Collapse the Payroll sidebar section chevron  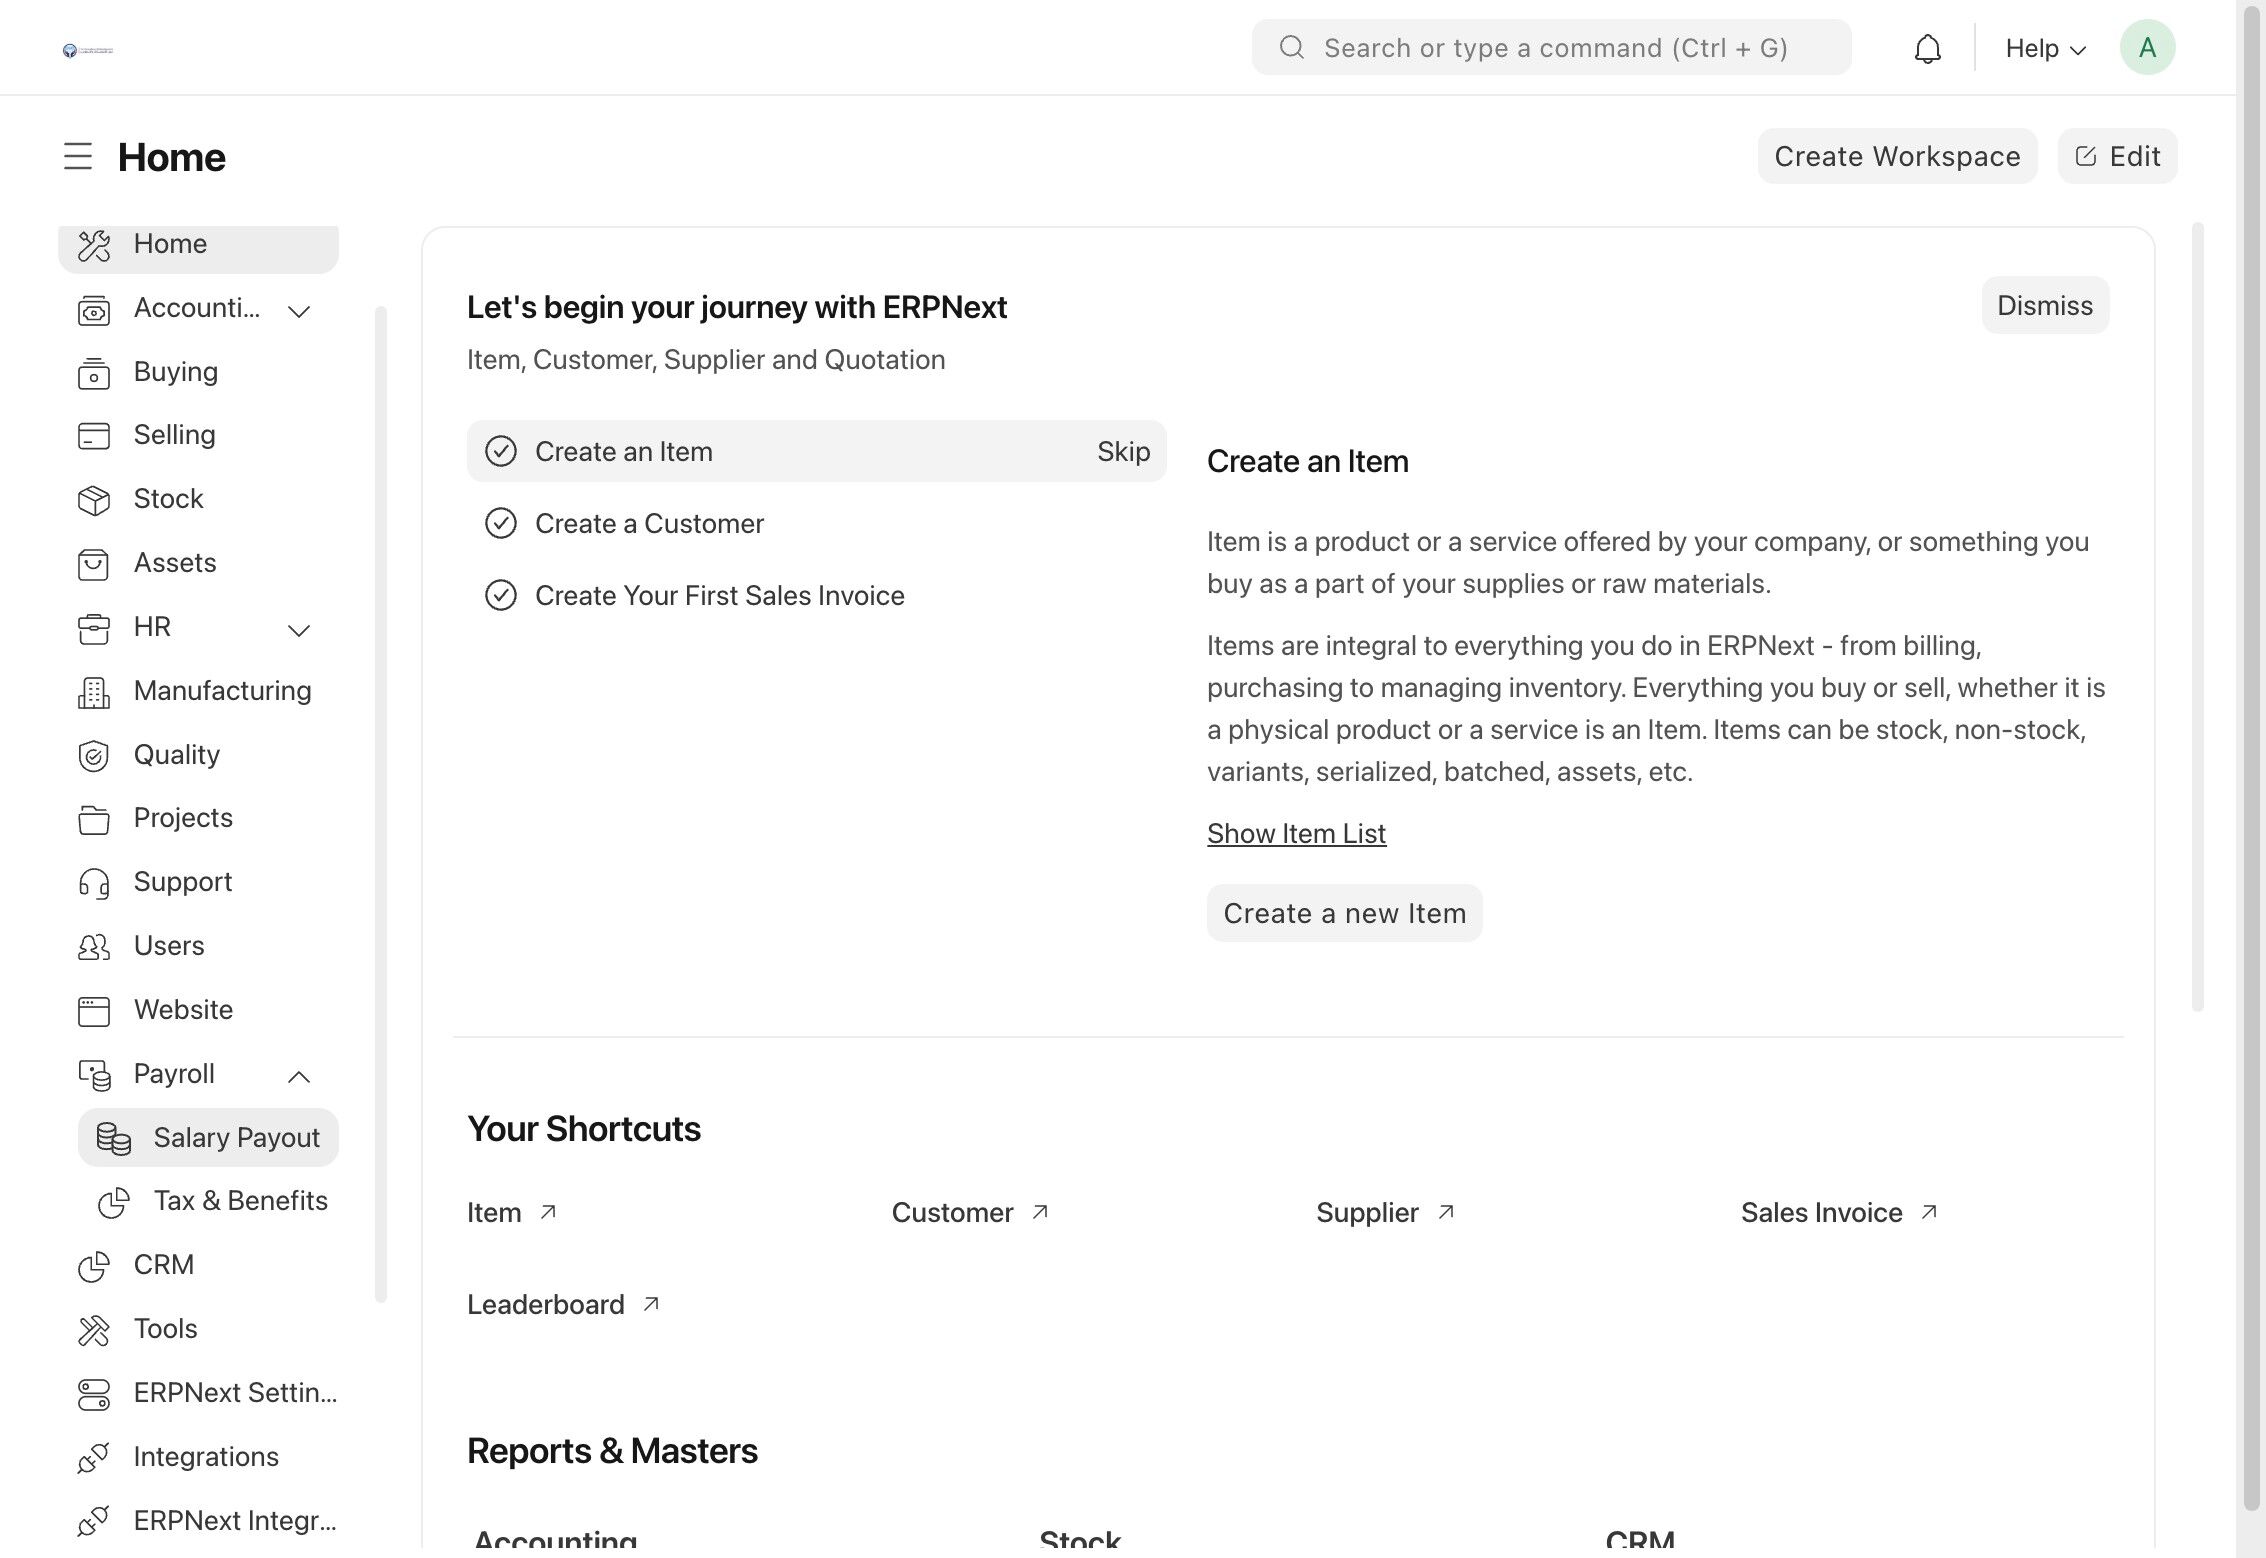(x=299, y=1076)
